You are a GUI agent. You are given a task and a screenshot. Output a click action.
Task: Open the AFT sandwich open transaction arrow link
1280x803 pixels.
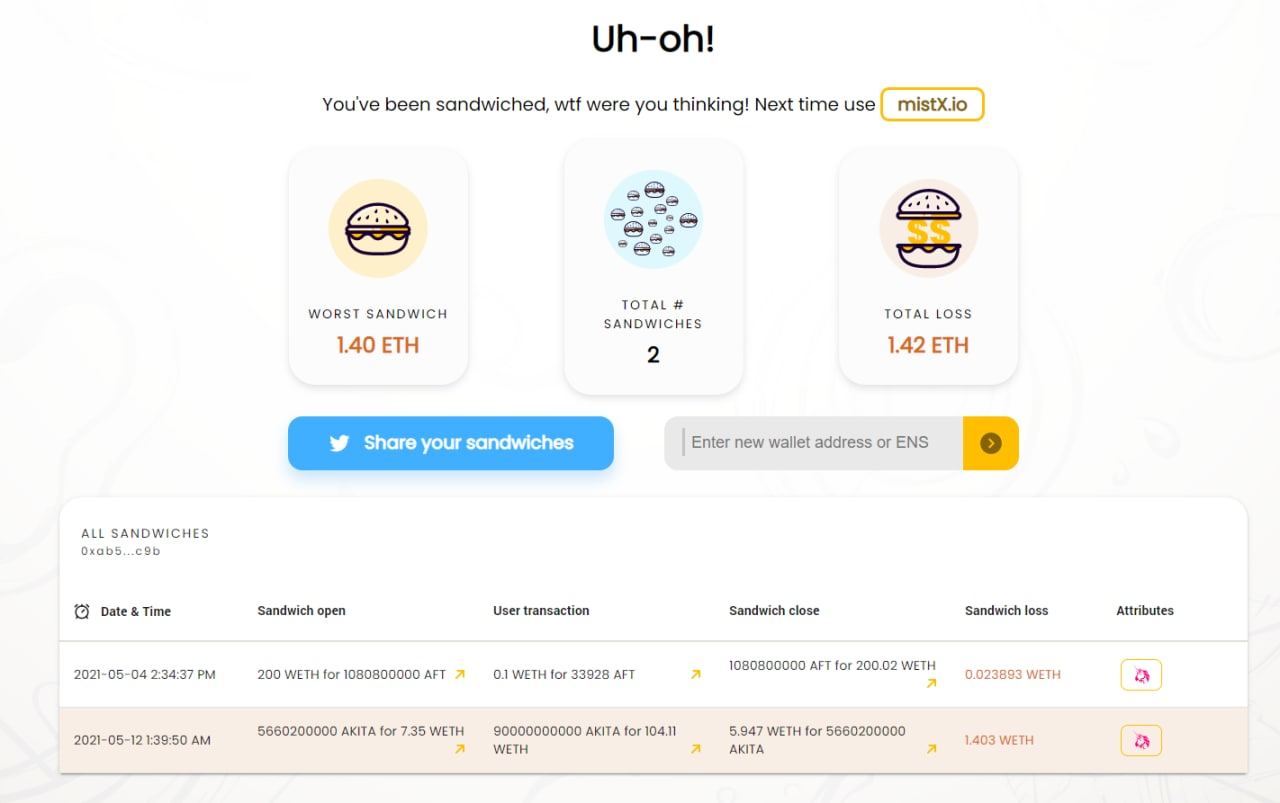[460, 674]
